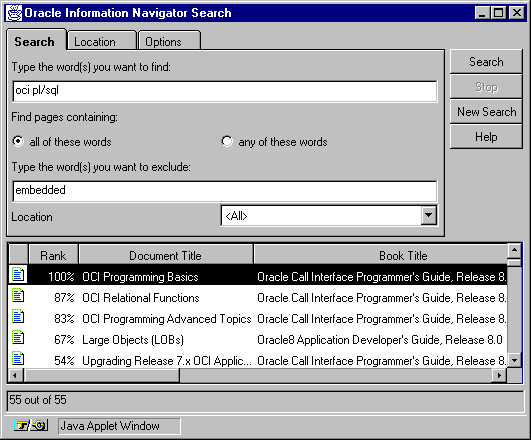
Task: Maximize the Oracle Information Navigator window
Action: (498, 13)
